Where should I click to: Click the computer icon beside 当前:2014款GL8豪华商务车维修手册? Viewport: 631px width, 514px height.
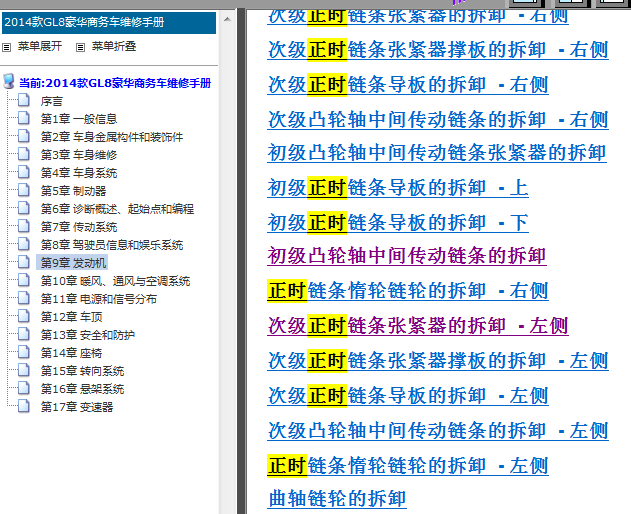(8, 81)
